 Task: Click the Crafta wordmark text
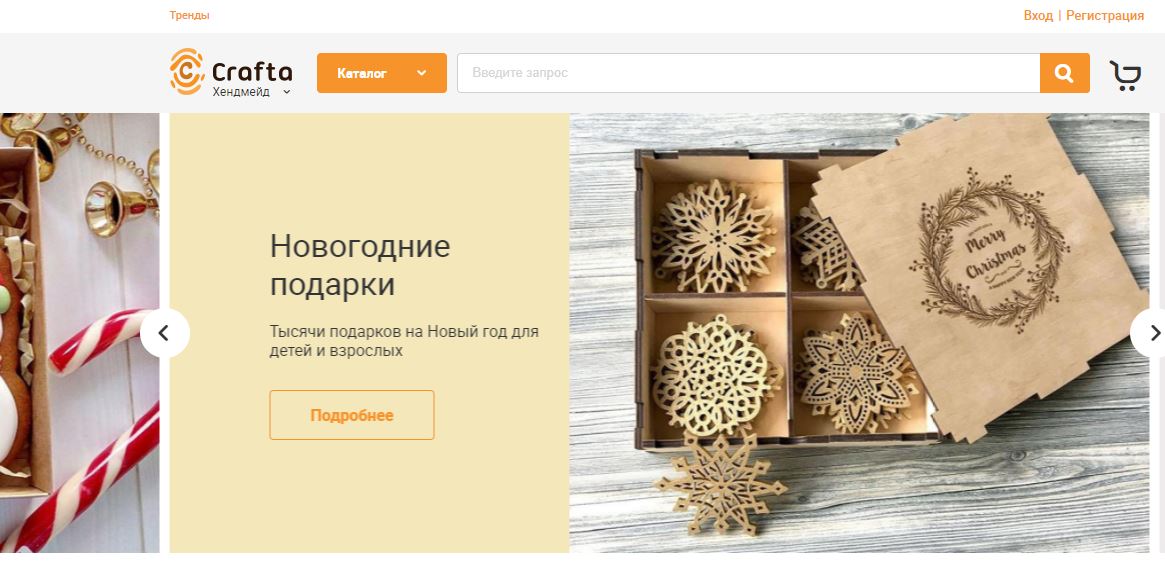(x=252, y=71)
